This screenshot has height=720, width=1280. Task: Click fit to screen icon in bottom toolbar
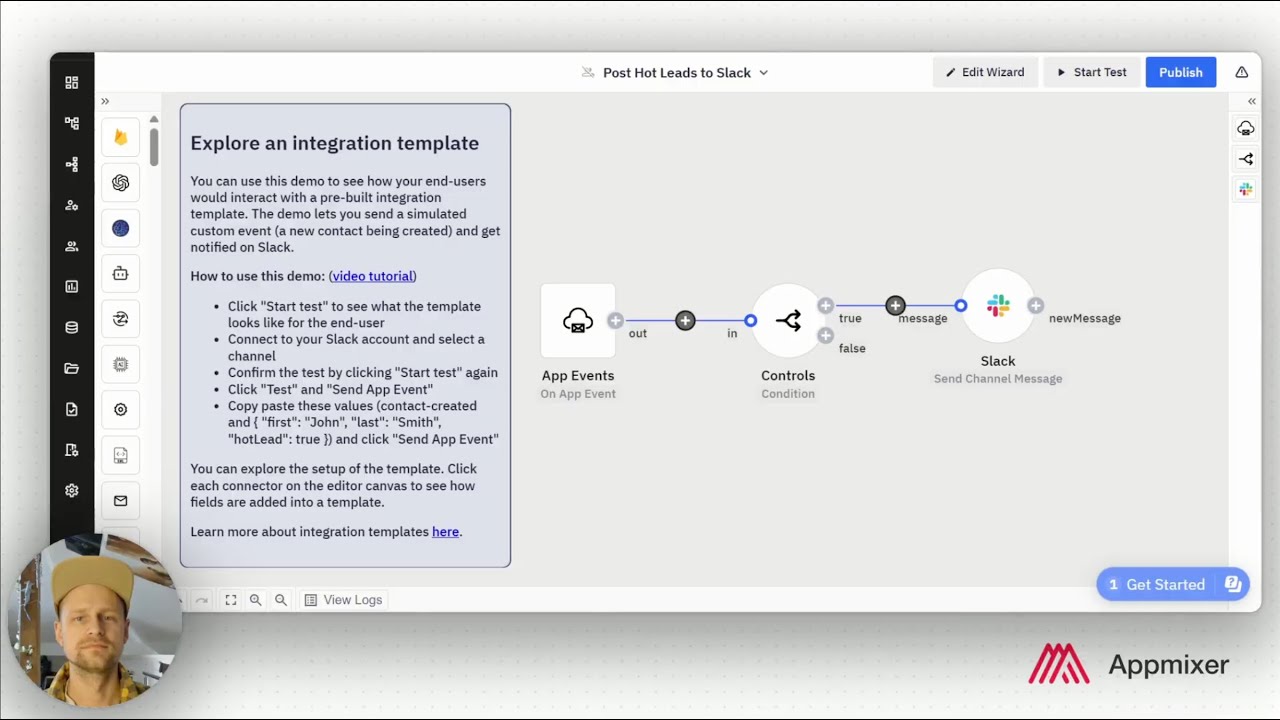point(231,600)
